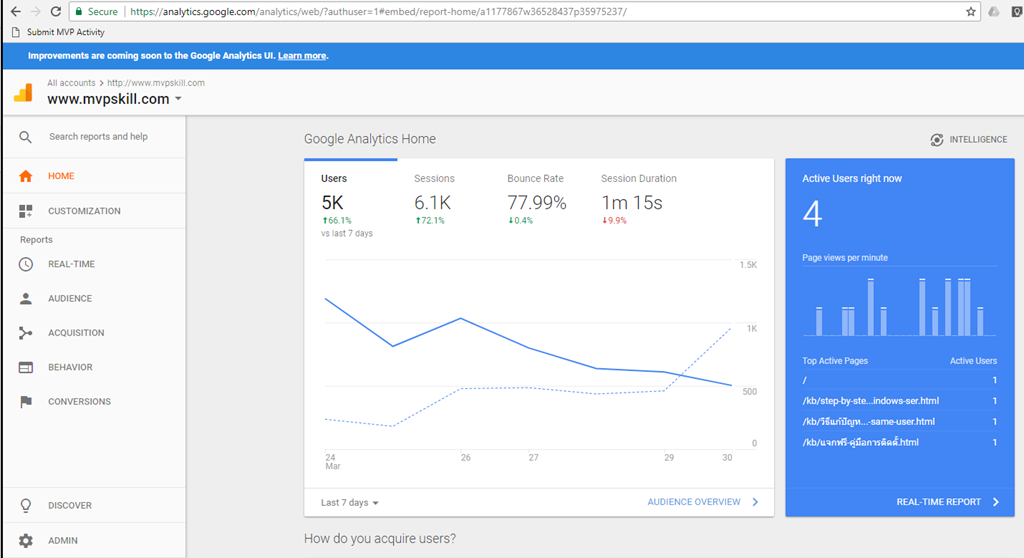Click the How do you acquire users? heading
1024x558 pixels.
(x=380, y=538)
